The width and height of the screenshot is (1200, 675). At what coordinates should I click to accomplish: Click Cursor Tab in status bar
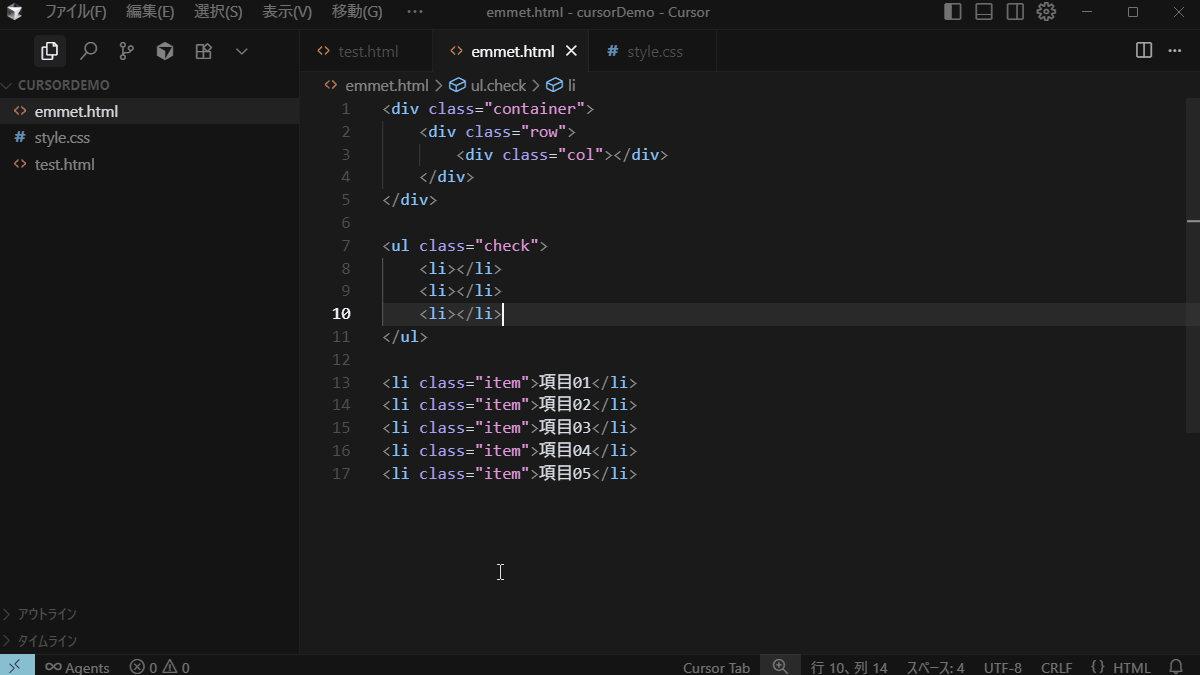[x=716, y=667]
